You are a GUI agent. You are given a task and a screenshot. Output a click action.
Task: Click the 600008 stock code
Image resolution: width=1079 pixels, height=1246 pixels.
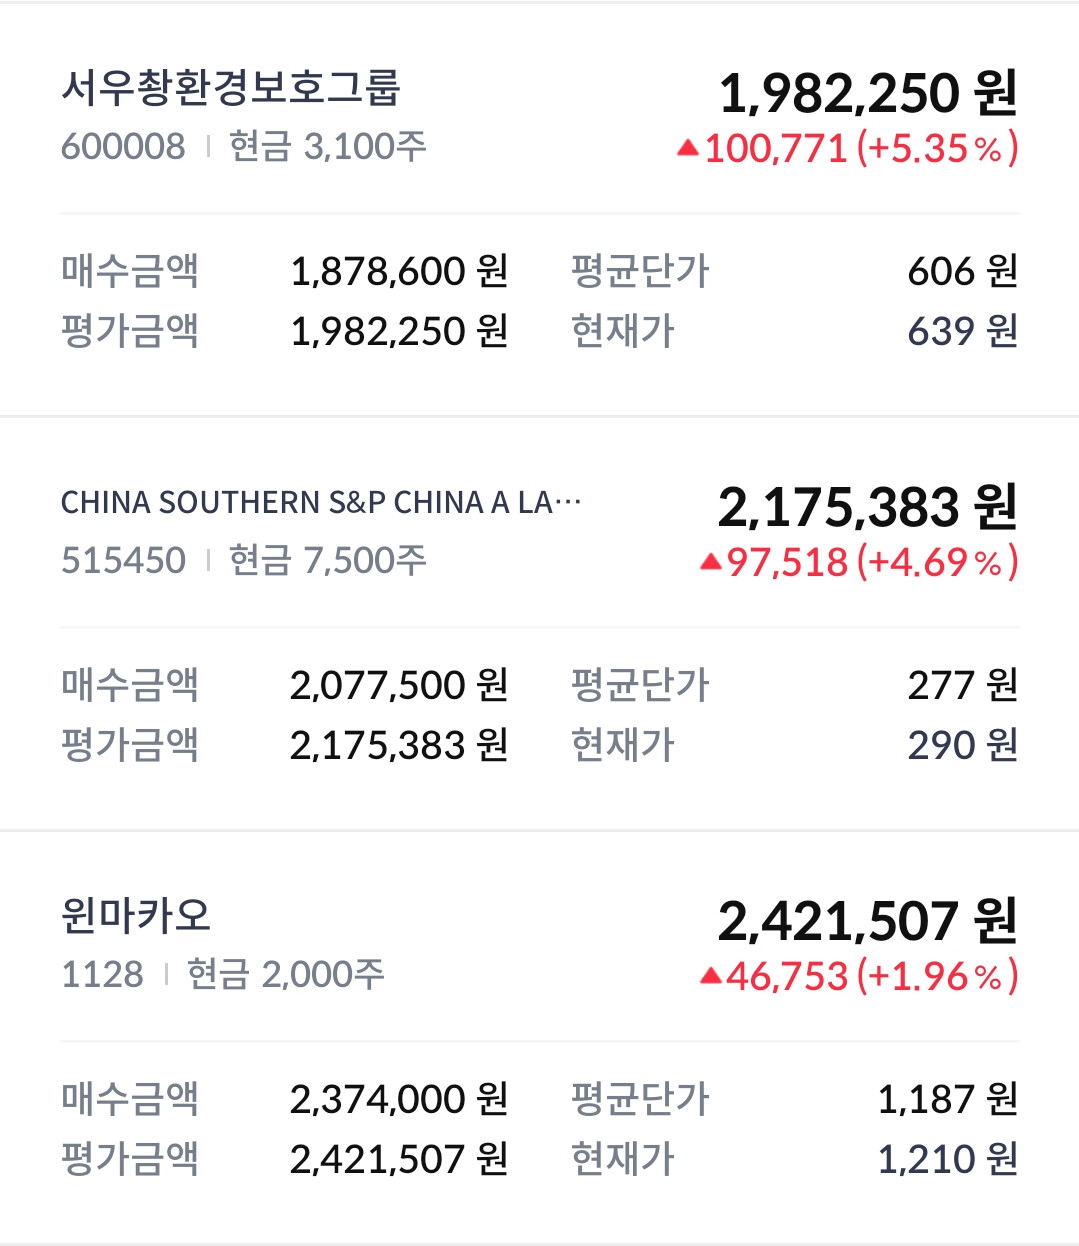tap(123, 147)
